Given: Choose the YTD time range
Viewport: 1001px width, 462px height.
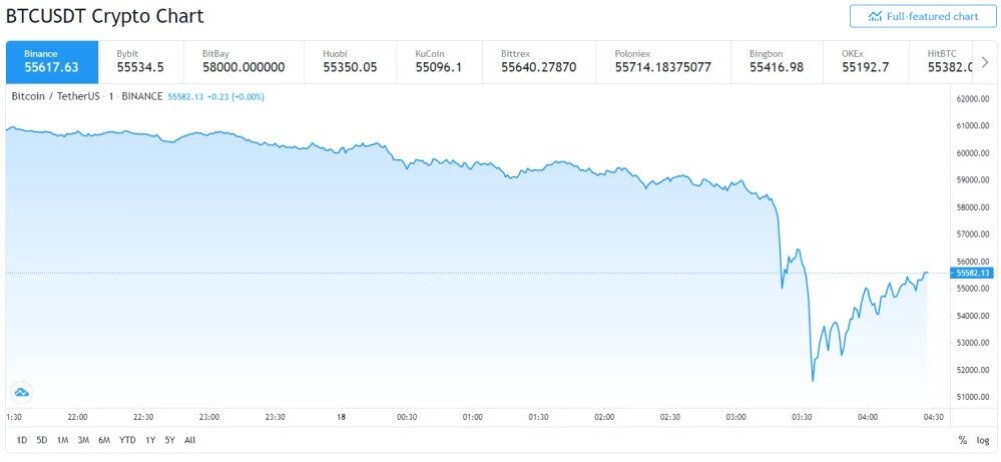Looking at the screenshot, I should (127, 440).
